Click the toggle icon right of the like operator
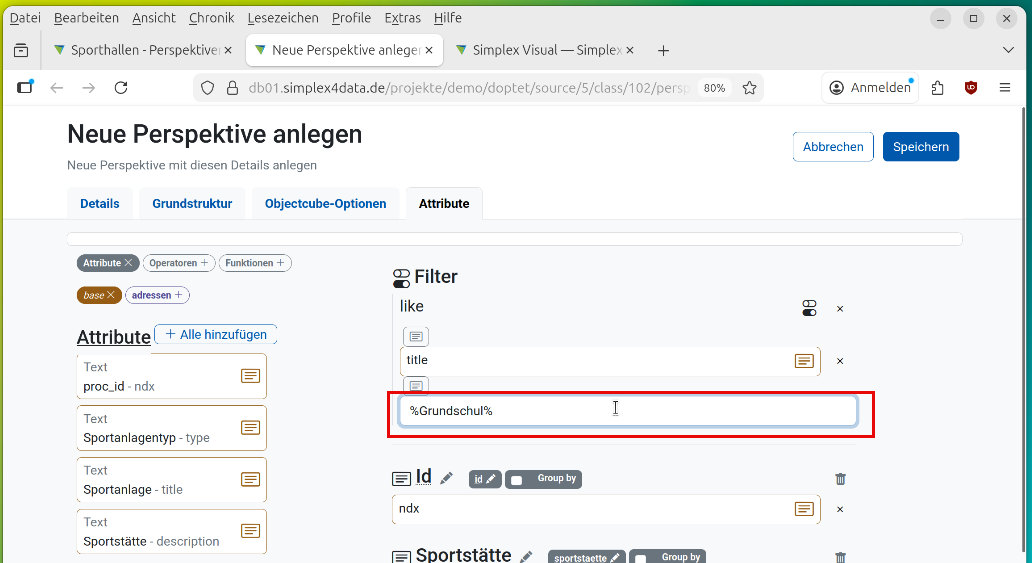 coord(809,309)
